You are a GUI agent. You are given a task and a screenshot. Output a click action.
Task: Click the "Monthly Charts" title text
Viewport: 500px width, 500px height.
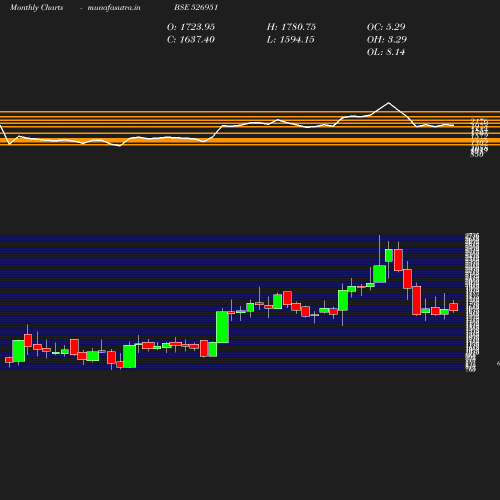(x=36, y=7)
